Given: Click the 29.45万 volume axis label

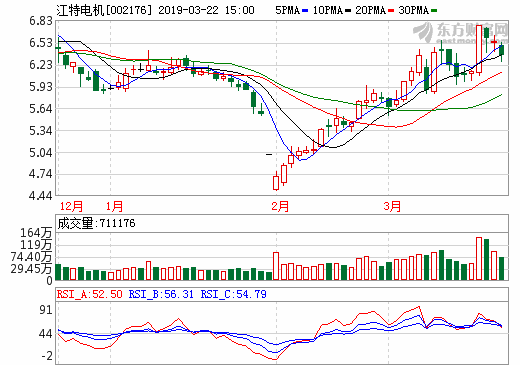Looking at the screenshot, I should pyautogui.click(x=31, y=268).
